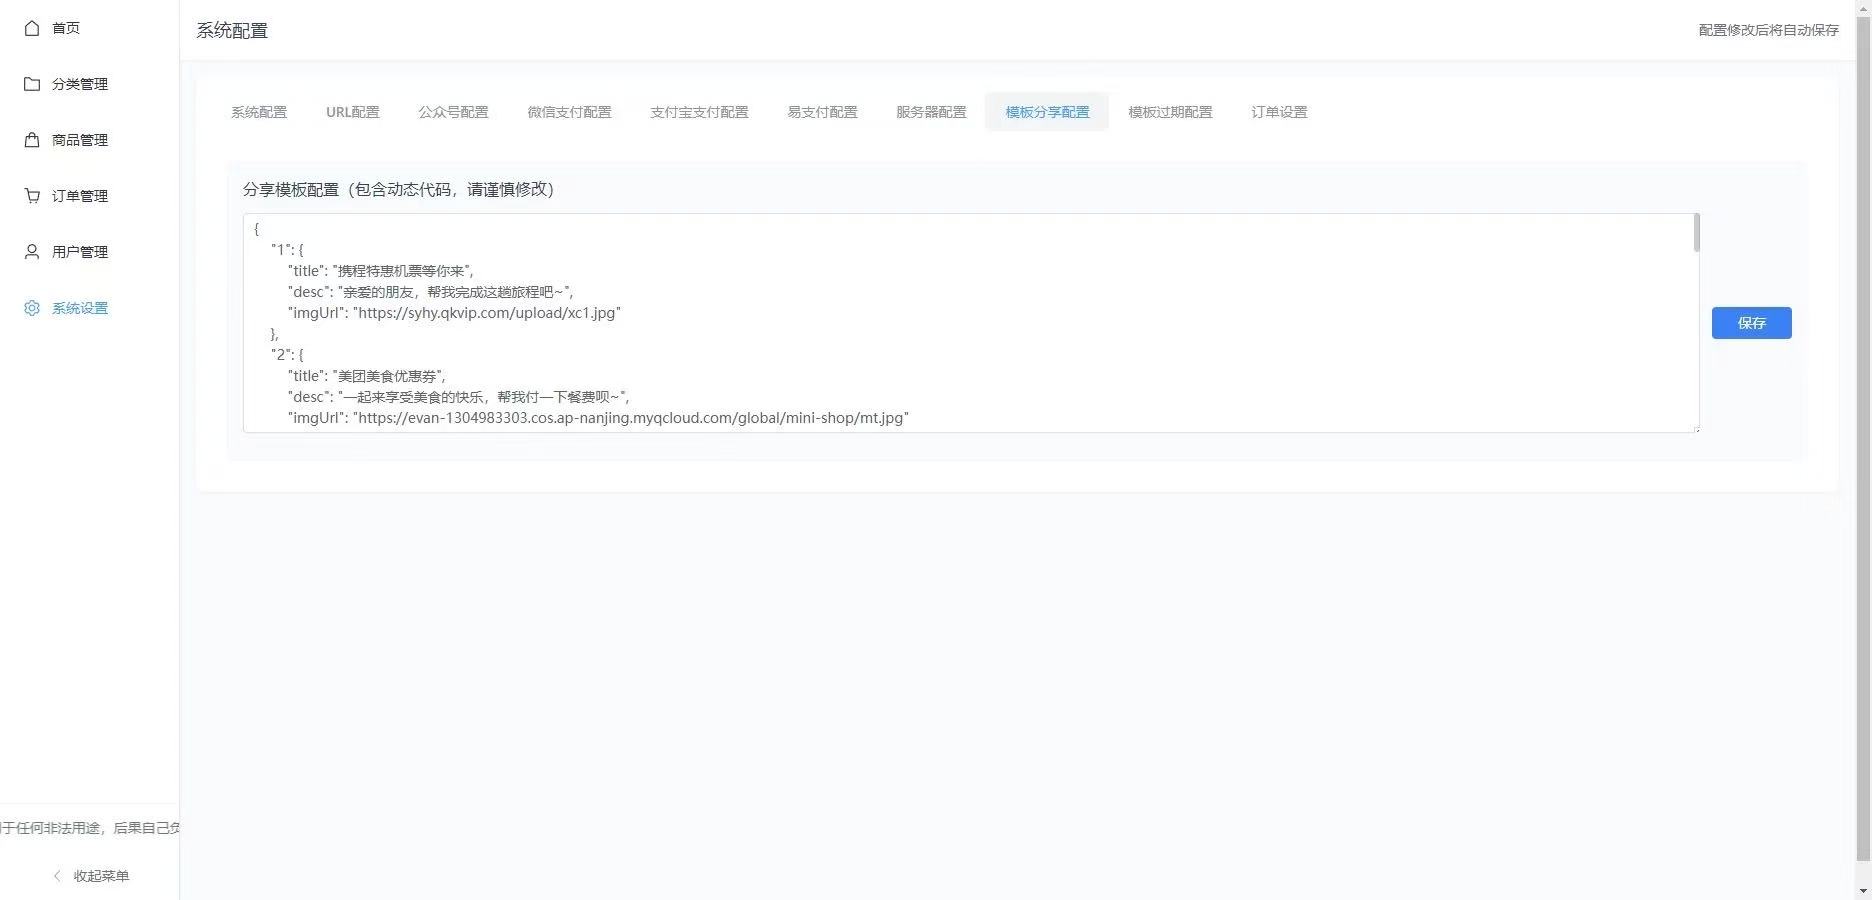Open the 支付宝支付配置 tab
This screenshot has height=900, width=1872.
699,112
